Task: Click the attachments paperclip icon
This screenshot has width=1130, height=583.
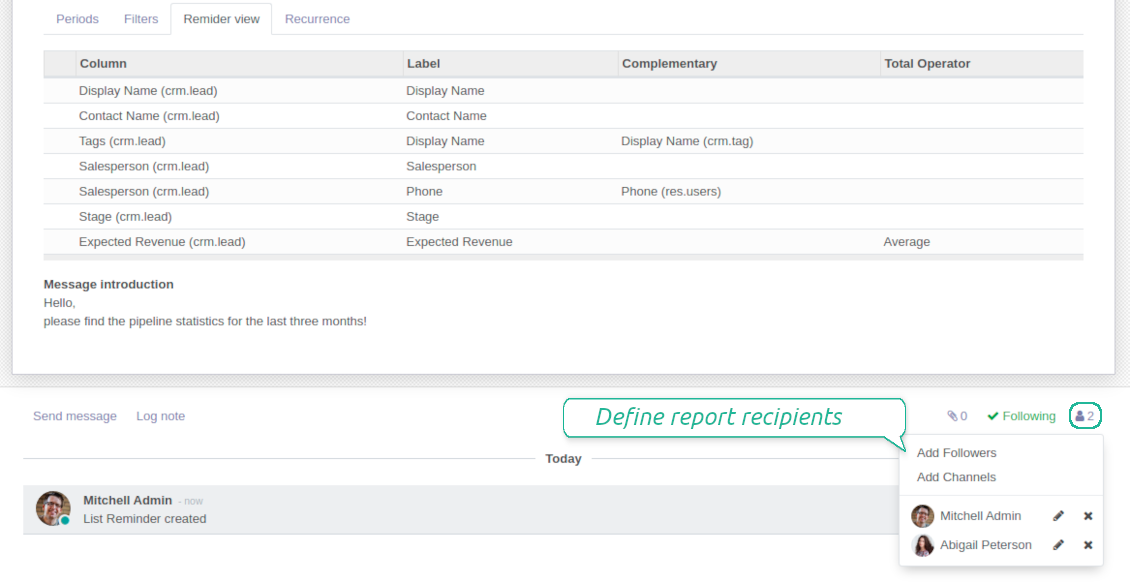Action: [957, 416]
